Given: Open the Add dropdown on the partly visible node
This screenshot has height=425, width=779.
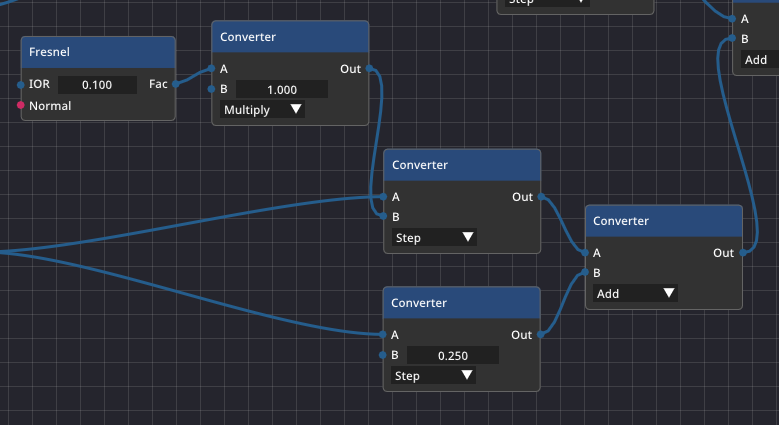Looking at the screenshot, I should click(x=760, y=60).
